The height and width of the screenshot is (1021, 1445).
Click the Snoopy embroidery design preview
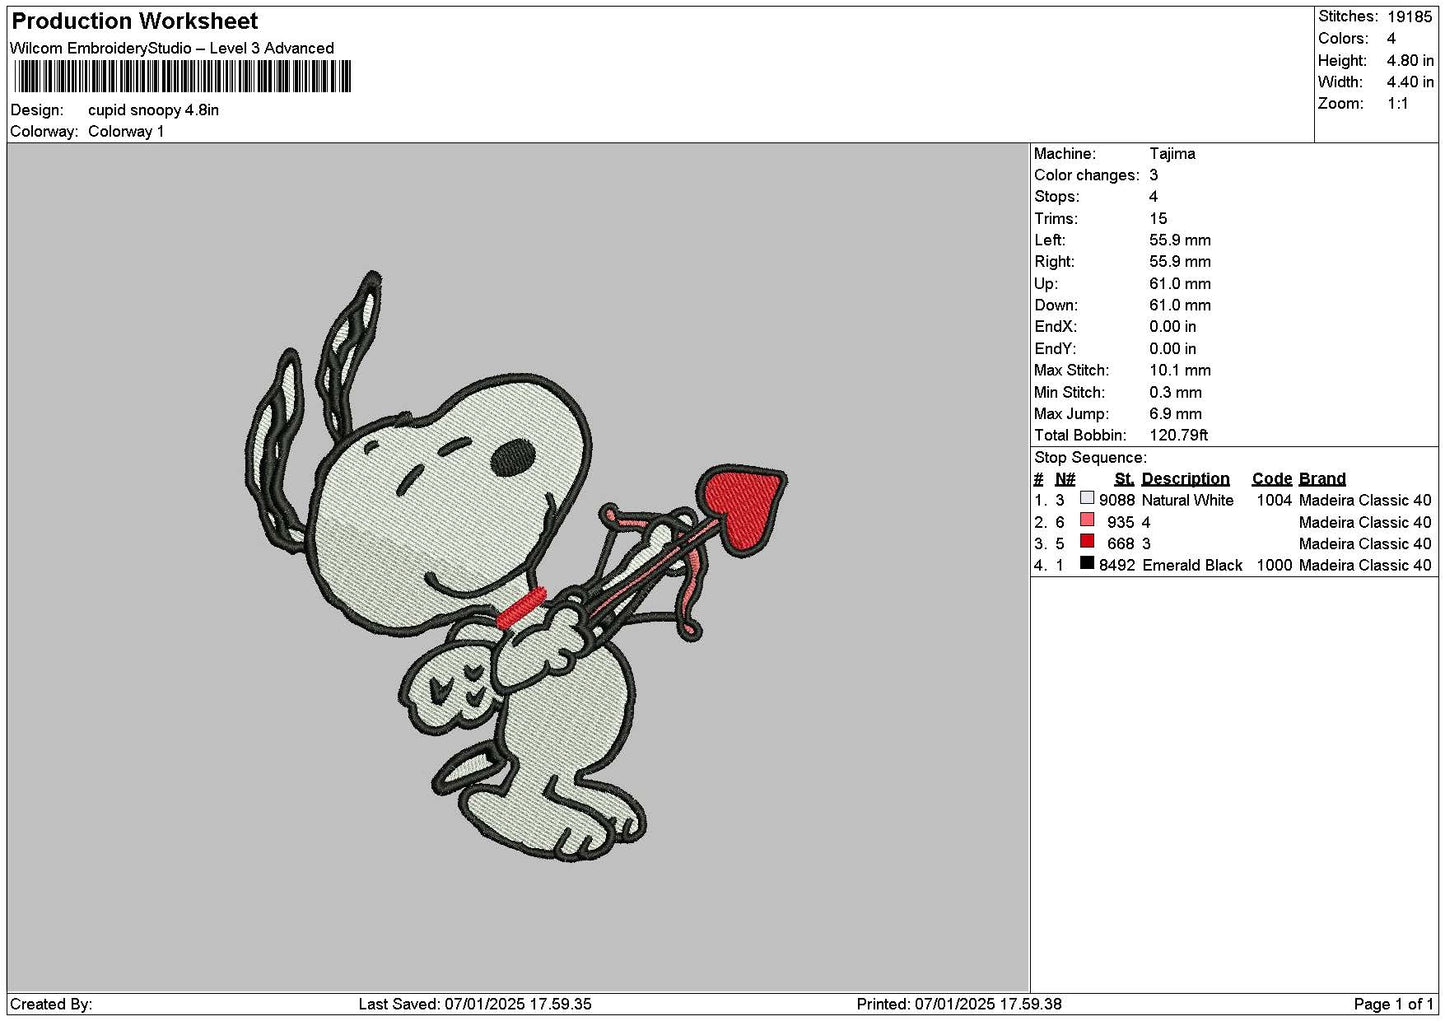(x=516, y=566)
